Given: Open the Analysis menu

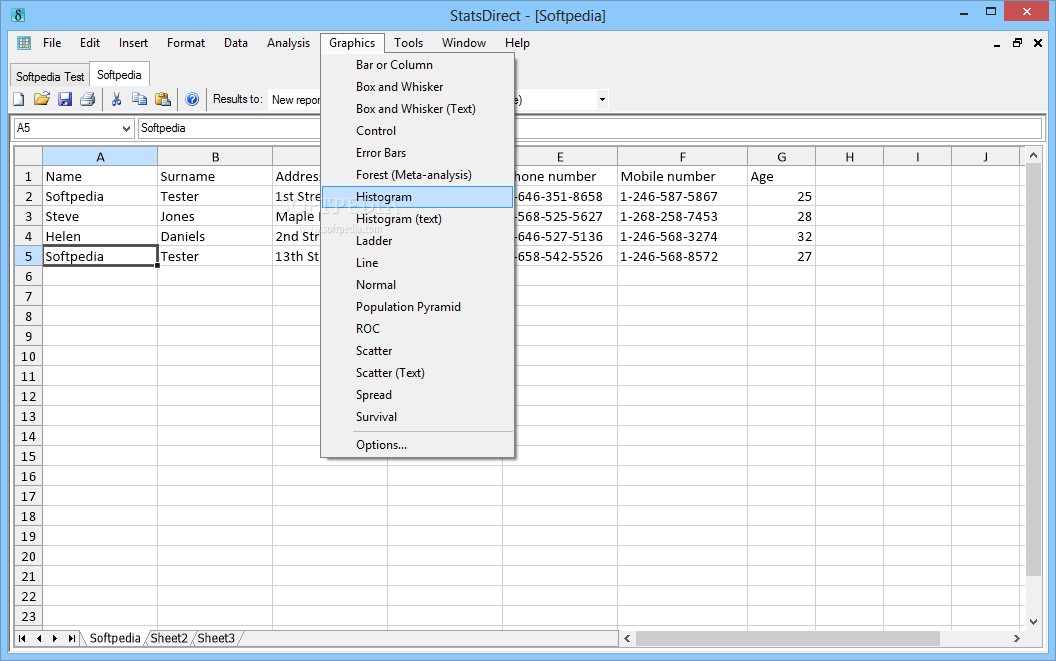Looking at the screenshot, I should (288, 43).
